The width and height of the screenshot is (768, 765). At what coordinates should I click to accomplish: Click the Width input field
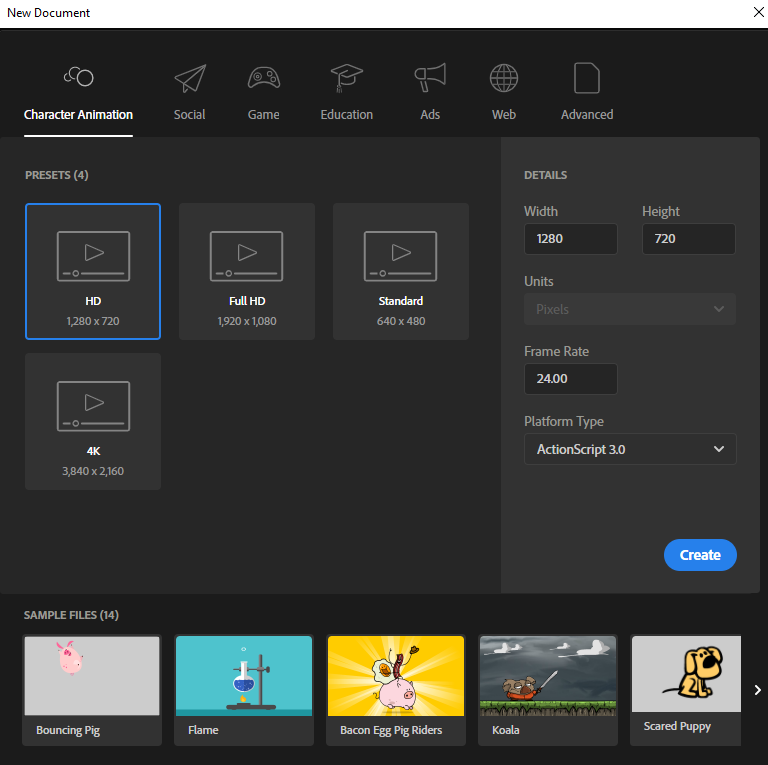571,239
